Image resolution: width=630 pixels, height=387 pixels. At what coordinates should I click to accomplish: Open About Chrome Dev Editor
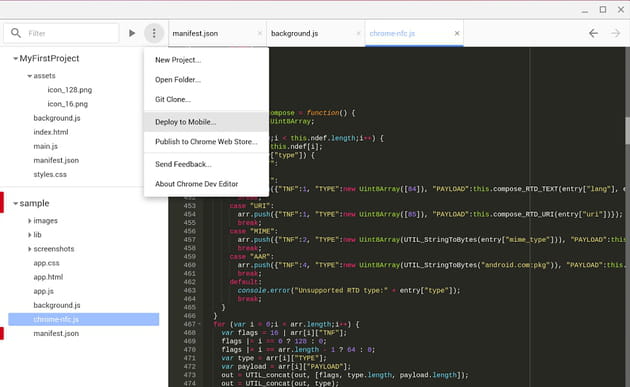[x=206, y=184]
